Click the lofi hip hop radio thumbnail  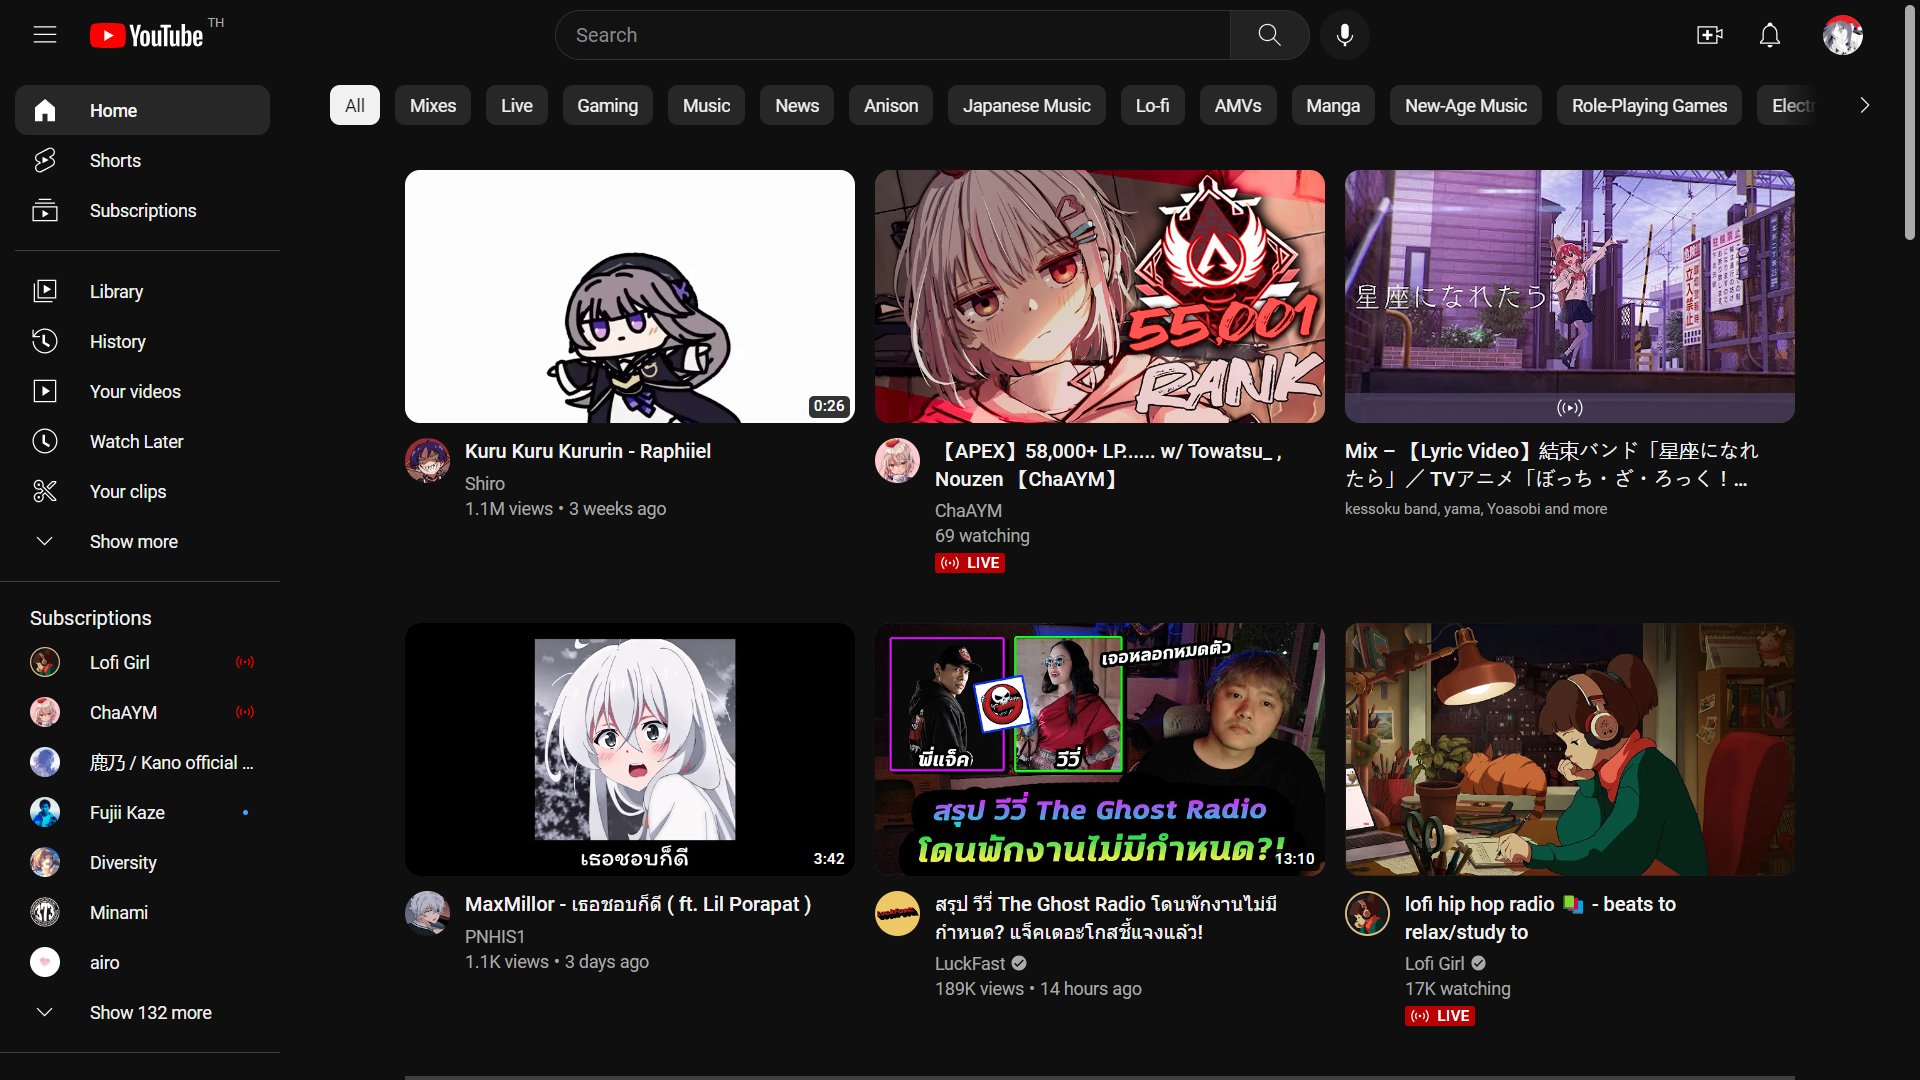[x=1569, y=749]
